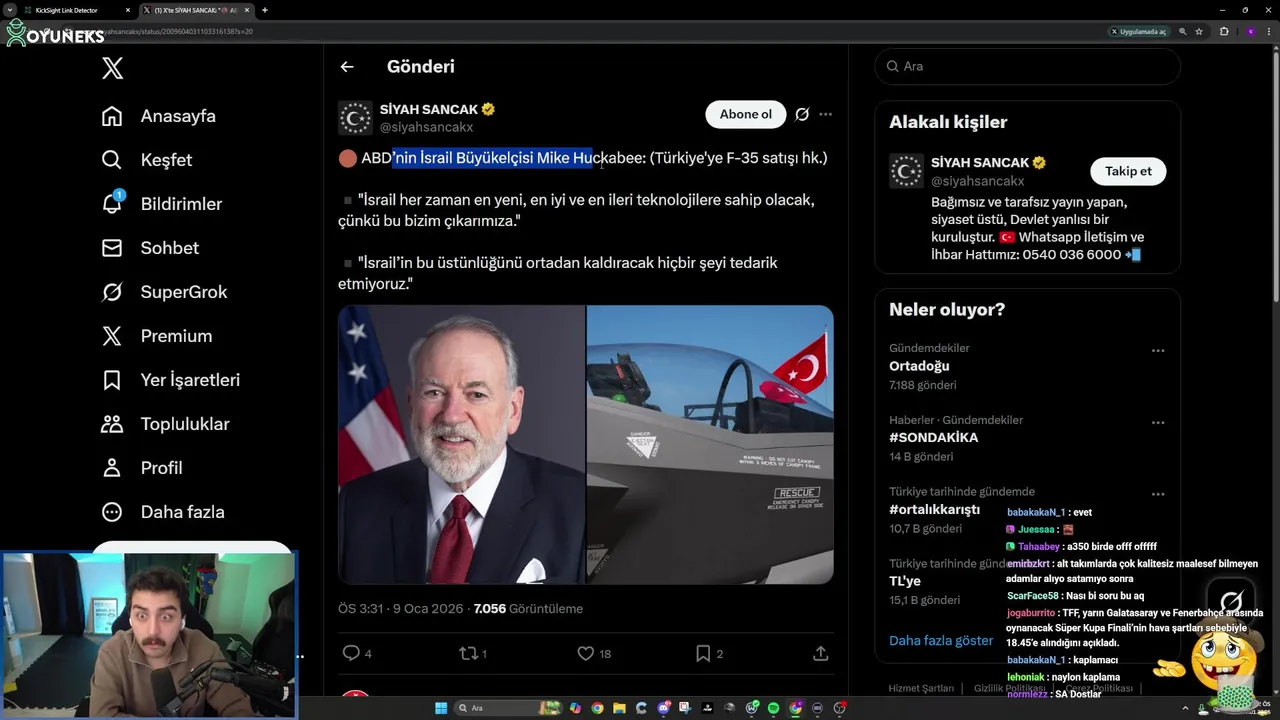Screen dimensions: 1280x720
Task: Open browser extensions puzzle icon
Action: [1224, 32]
